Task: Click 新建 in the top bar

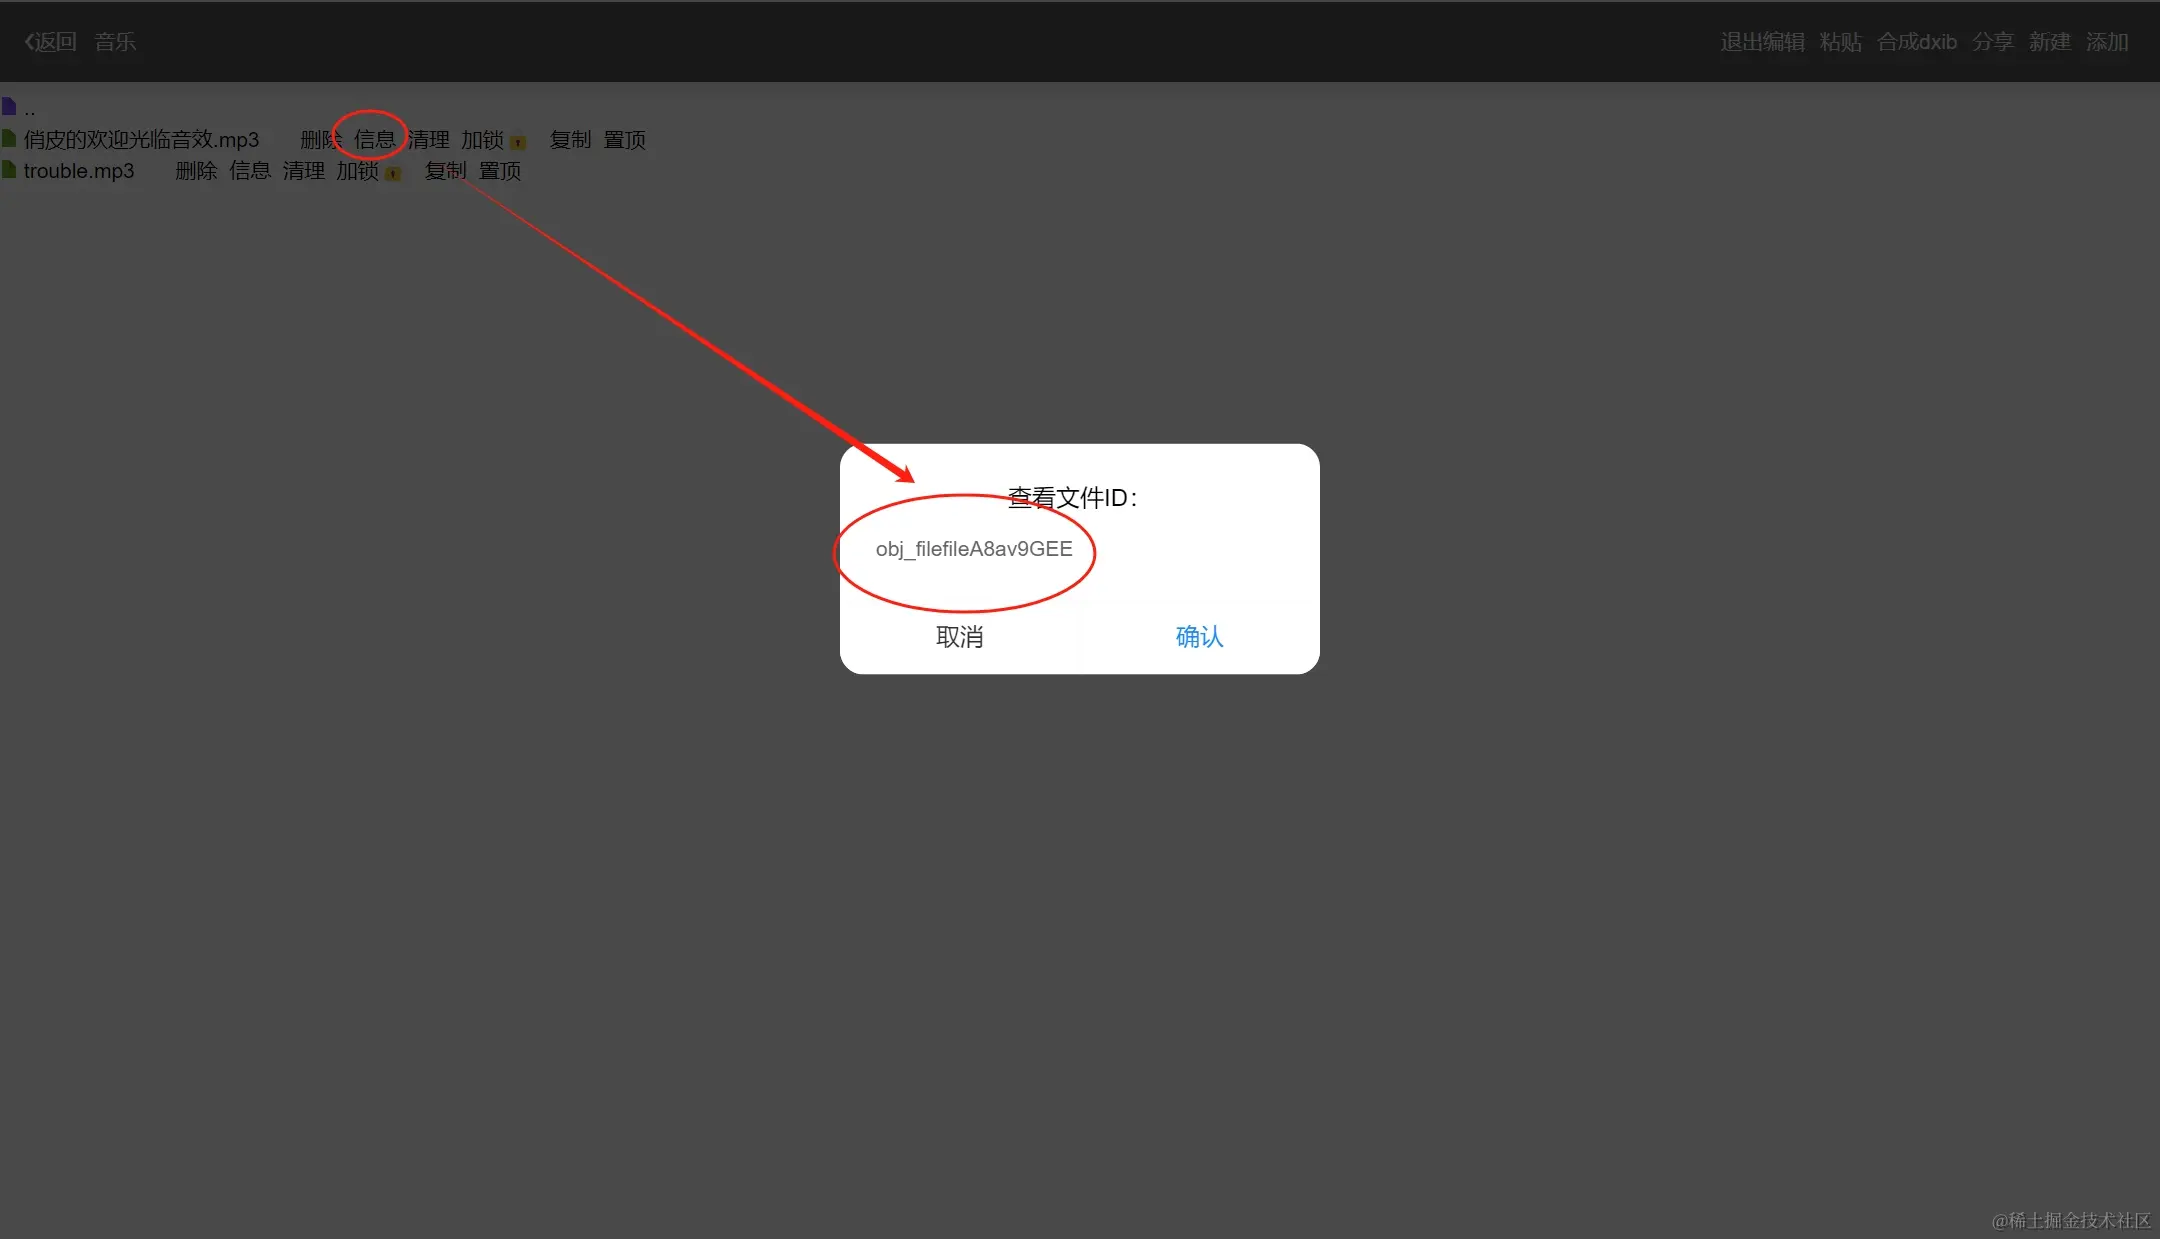Action: tap(2049, 42)
